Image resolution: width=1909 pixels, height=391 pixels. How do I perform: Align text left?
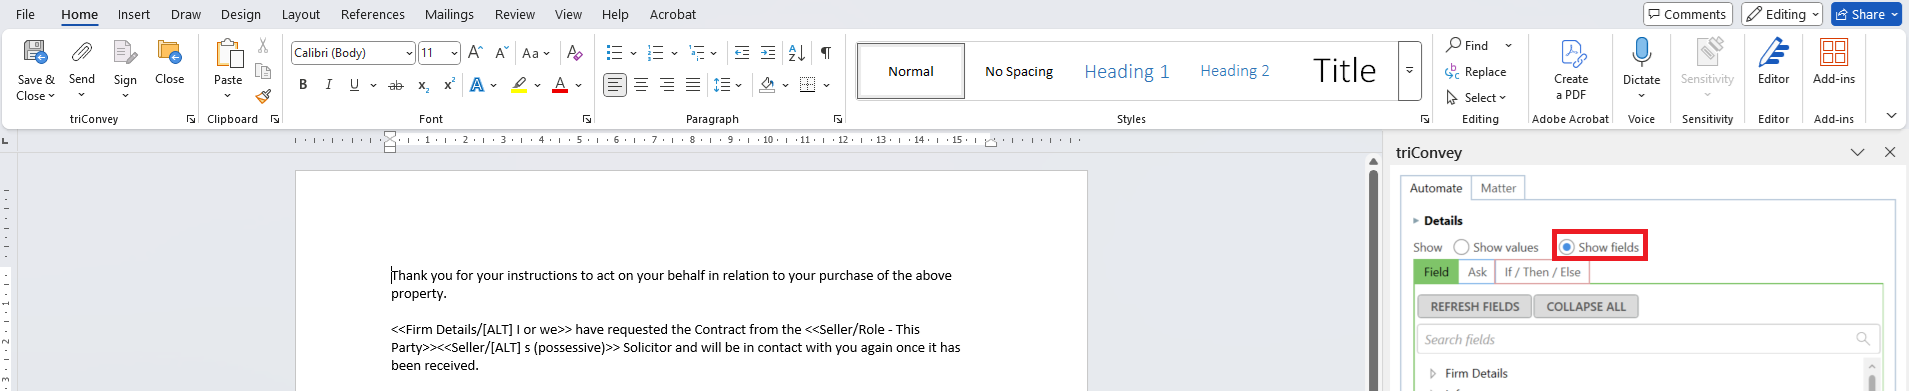point(615,85)
